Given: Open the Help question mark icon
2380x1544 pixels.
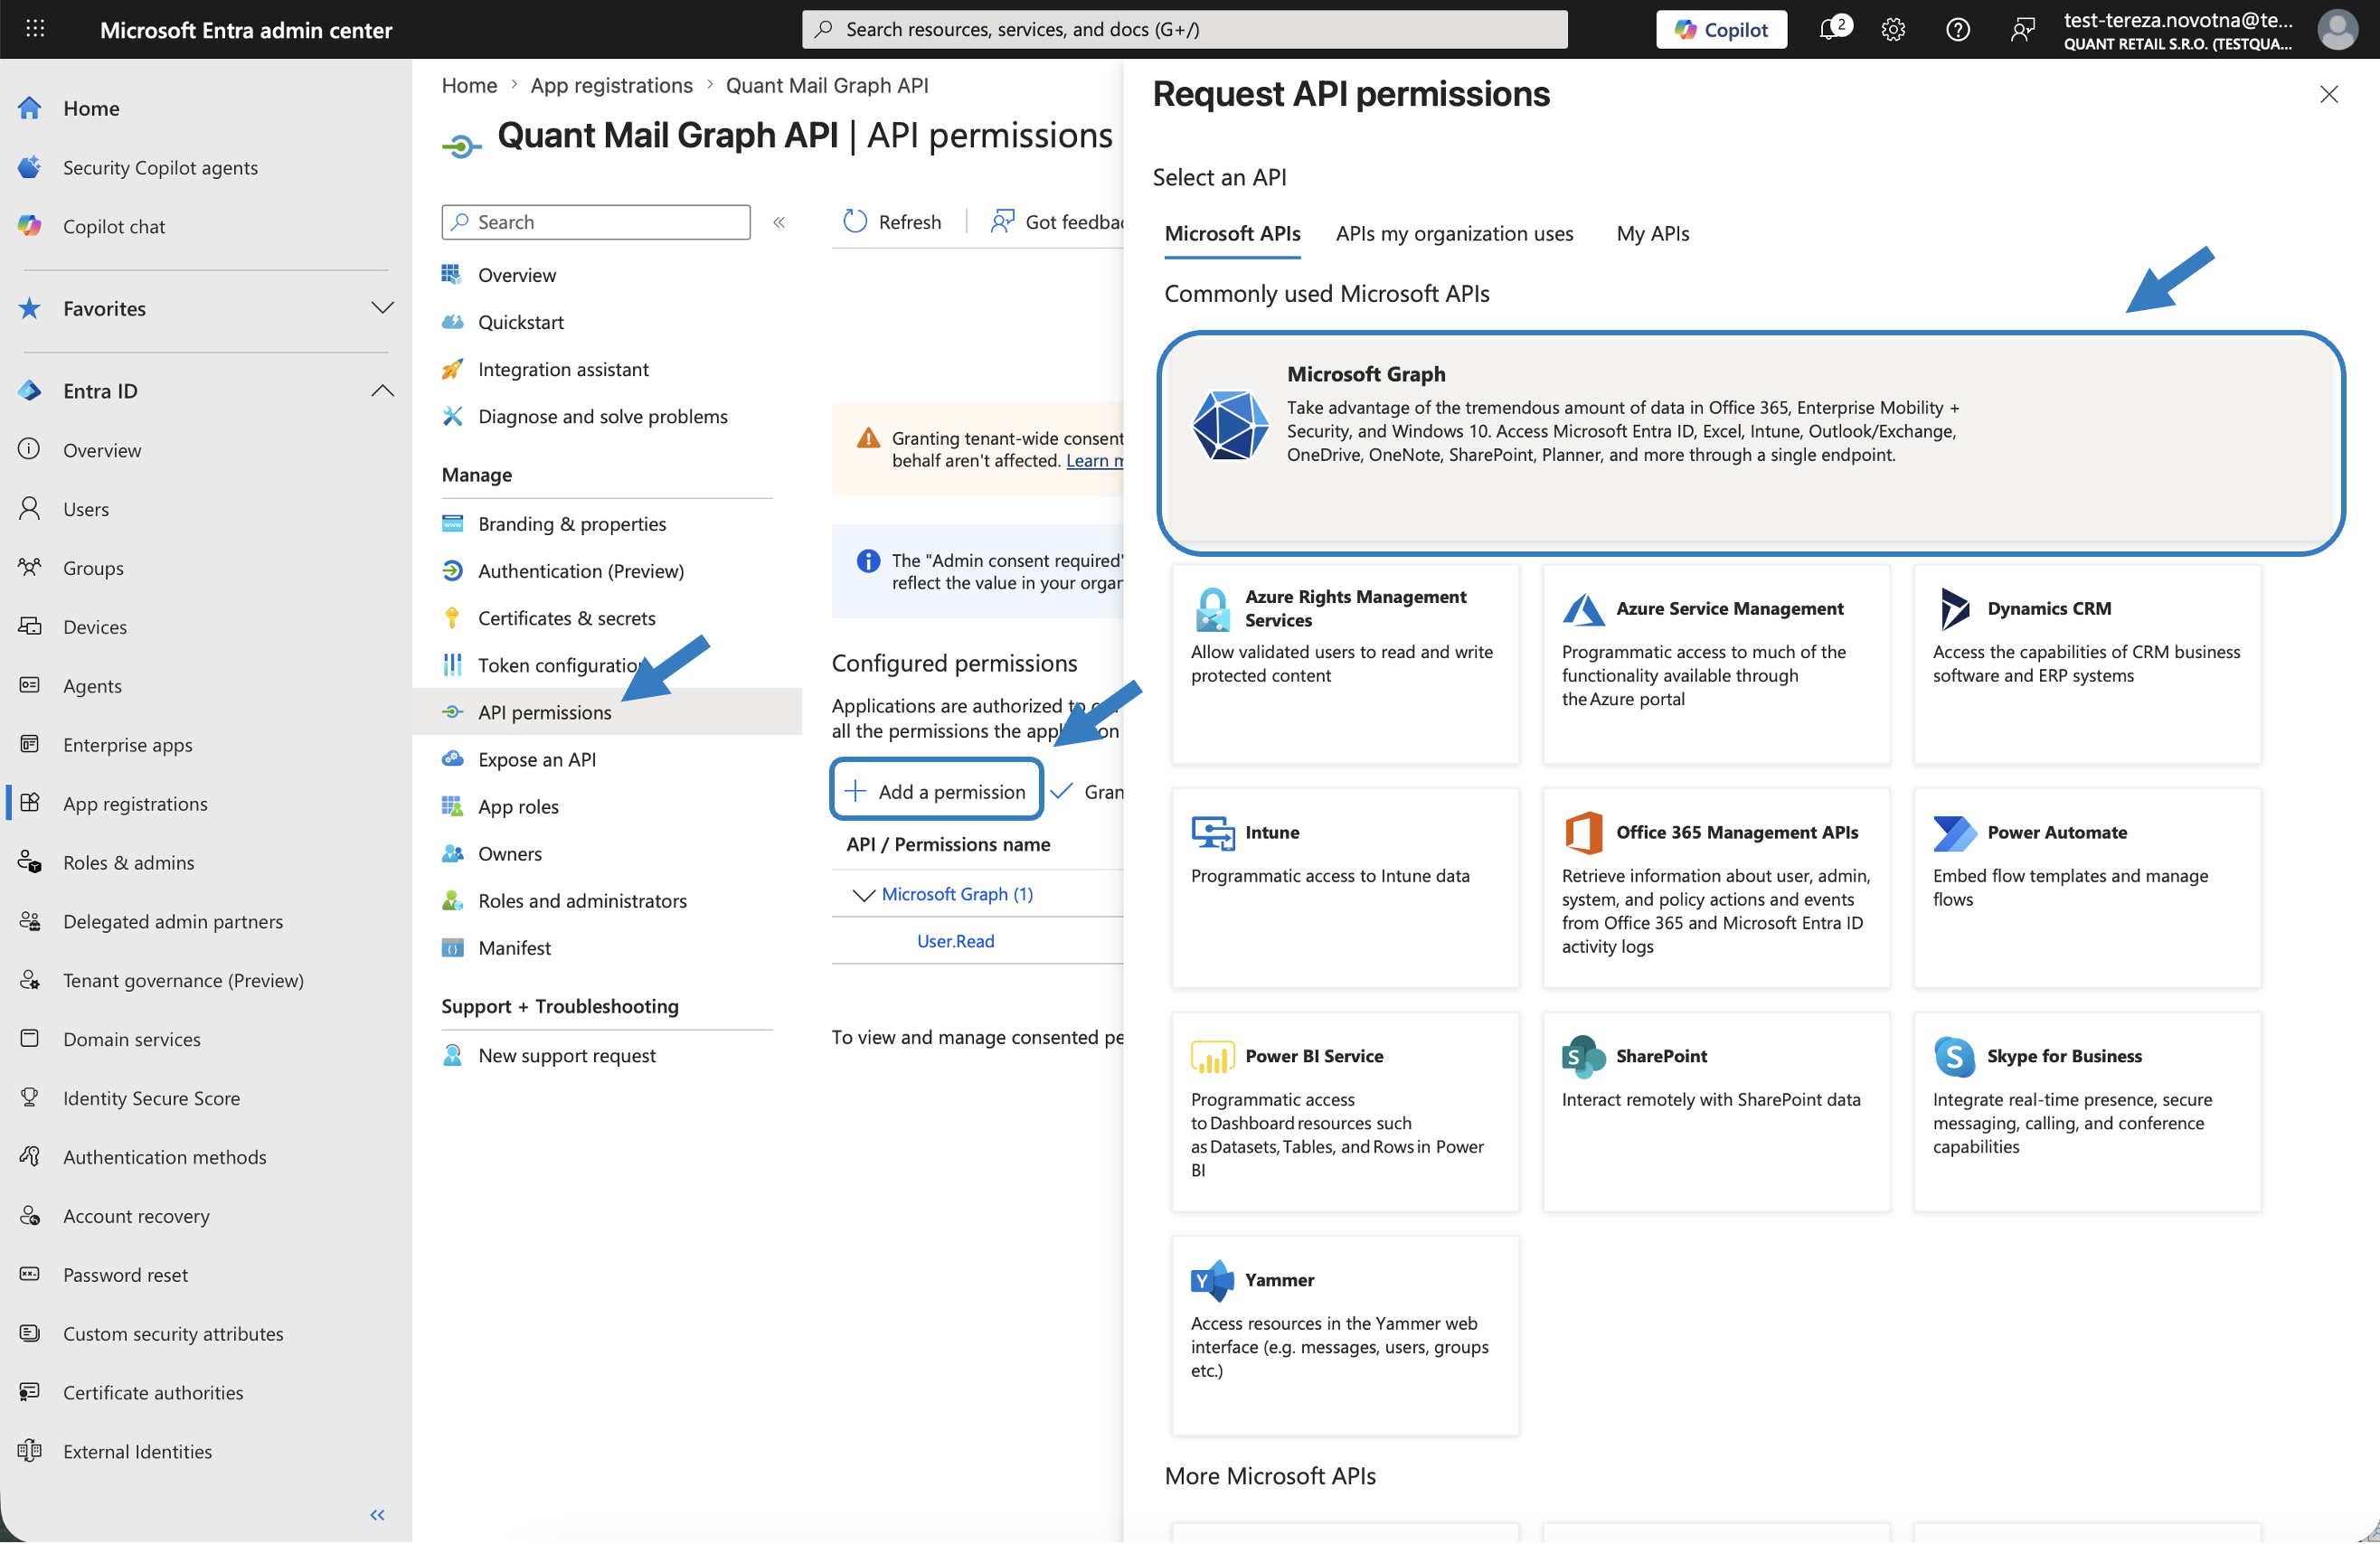Looking at the screenshot, I should click(1958, 30).
